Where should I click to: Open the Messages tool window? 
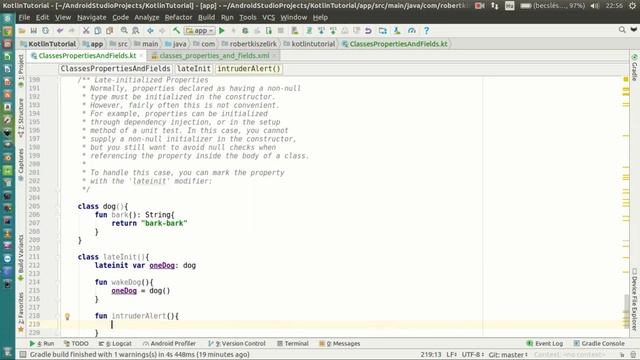[x=340, y=344]
